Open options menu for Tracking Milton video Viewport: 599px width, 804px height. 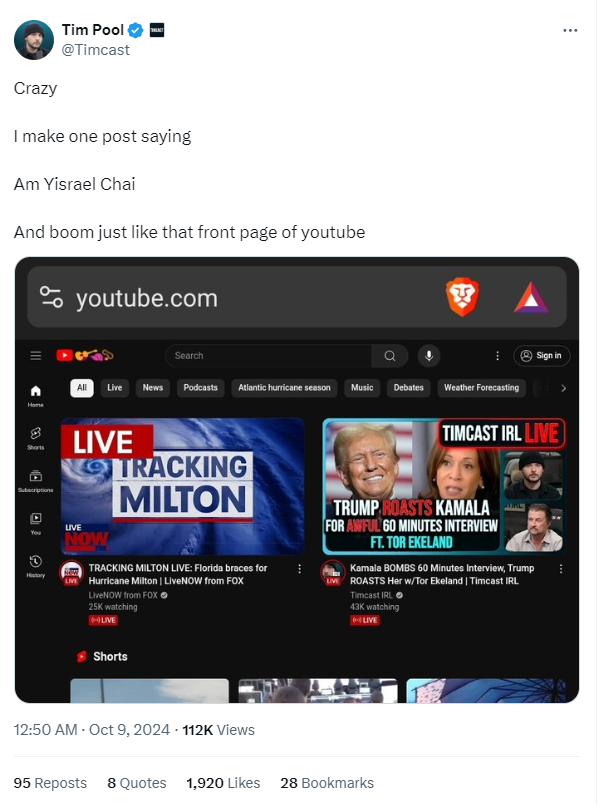[300, 569]
